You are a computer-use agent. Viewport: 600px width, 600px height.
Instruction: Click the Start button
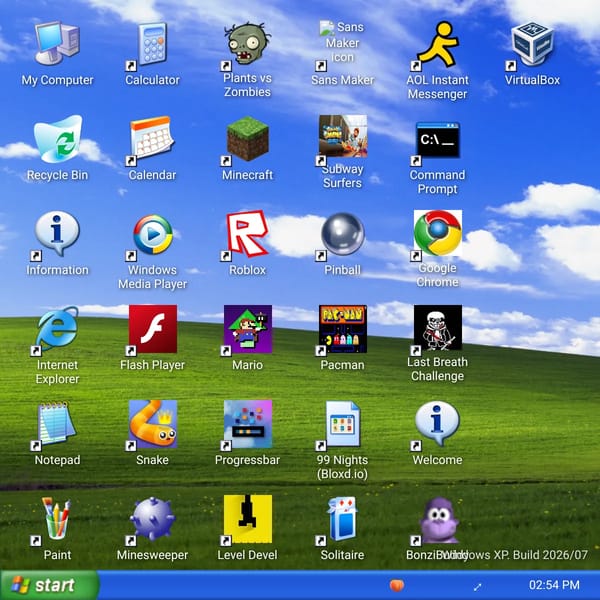tap(50, 585)
